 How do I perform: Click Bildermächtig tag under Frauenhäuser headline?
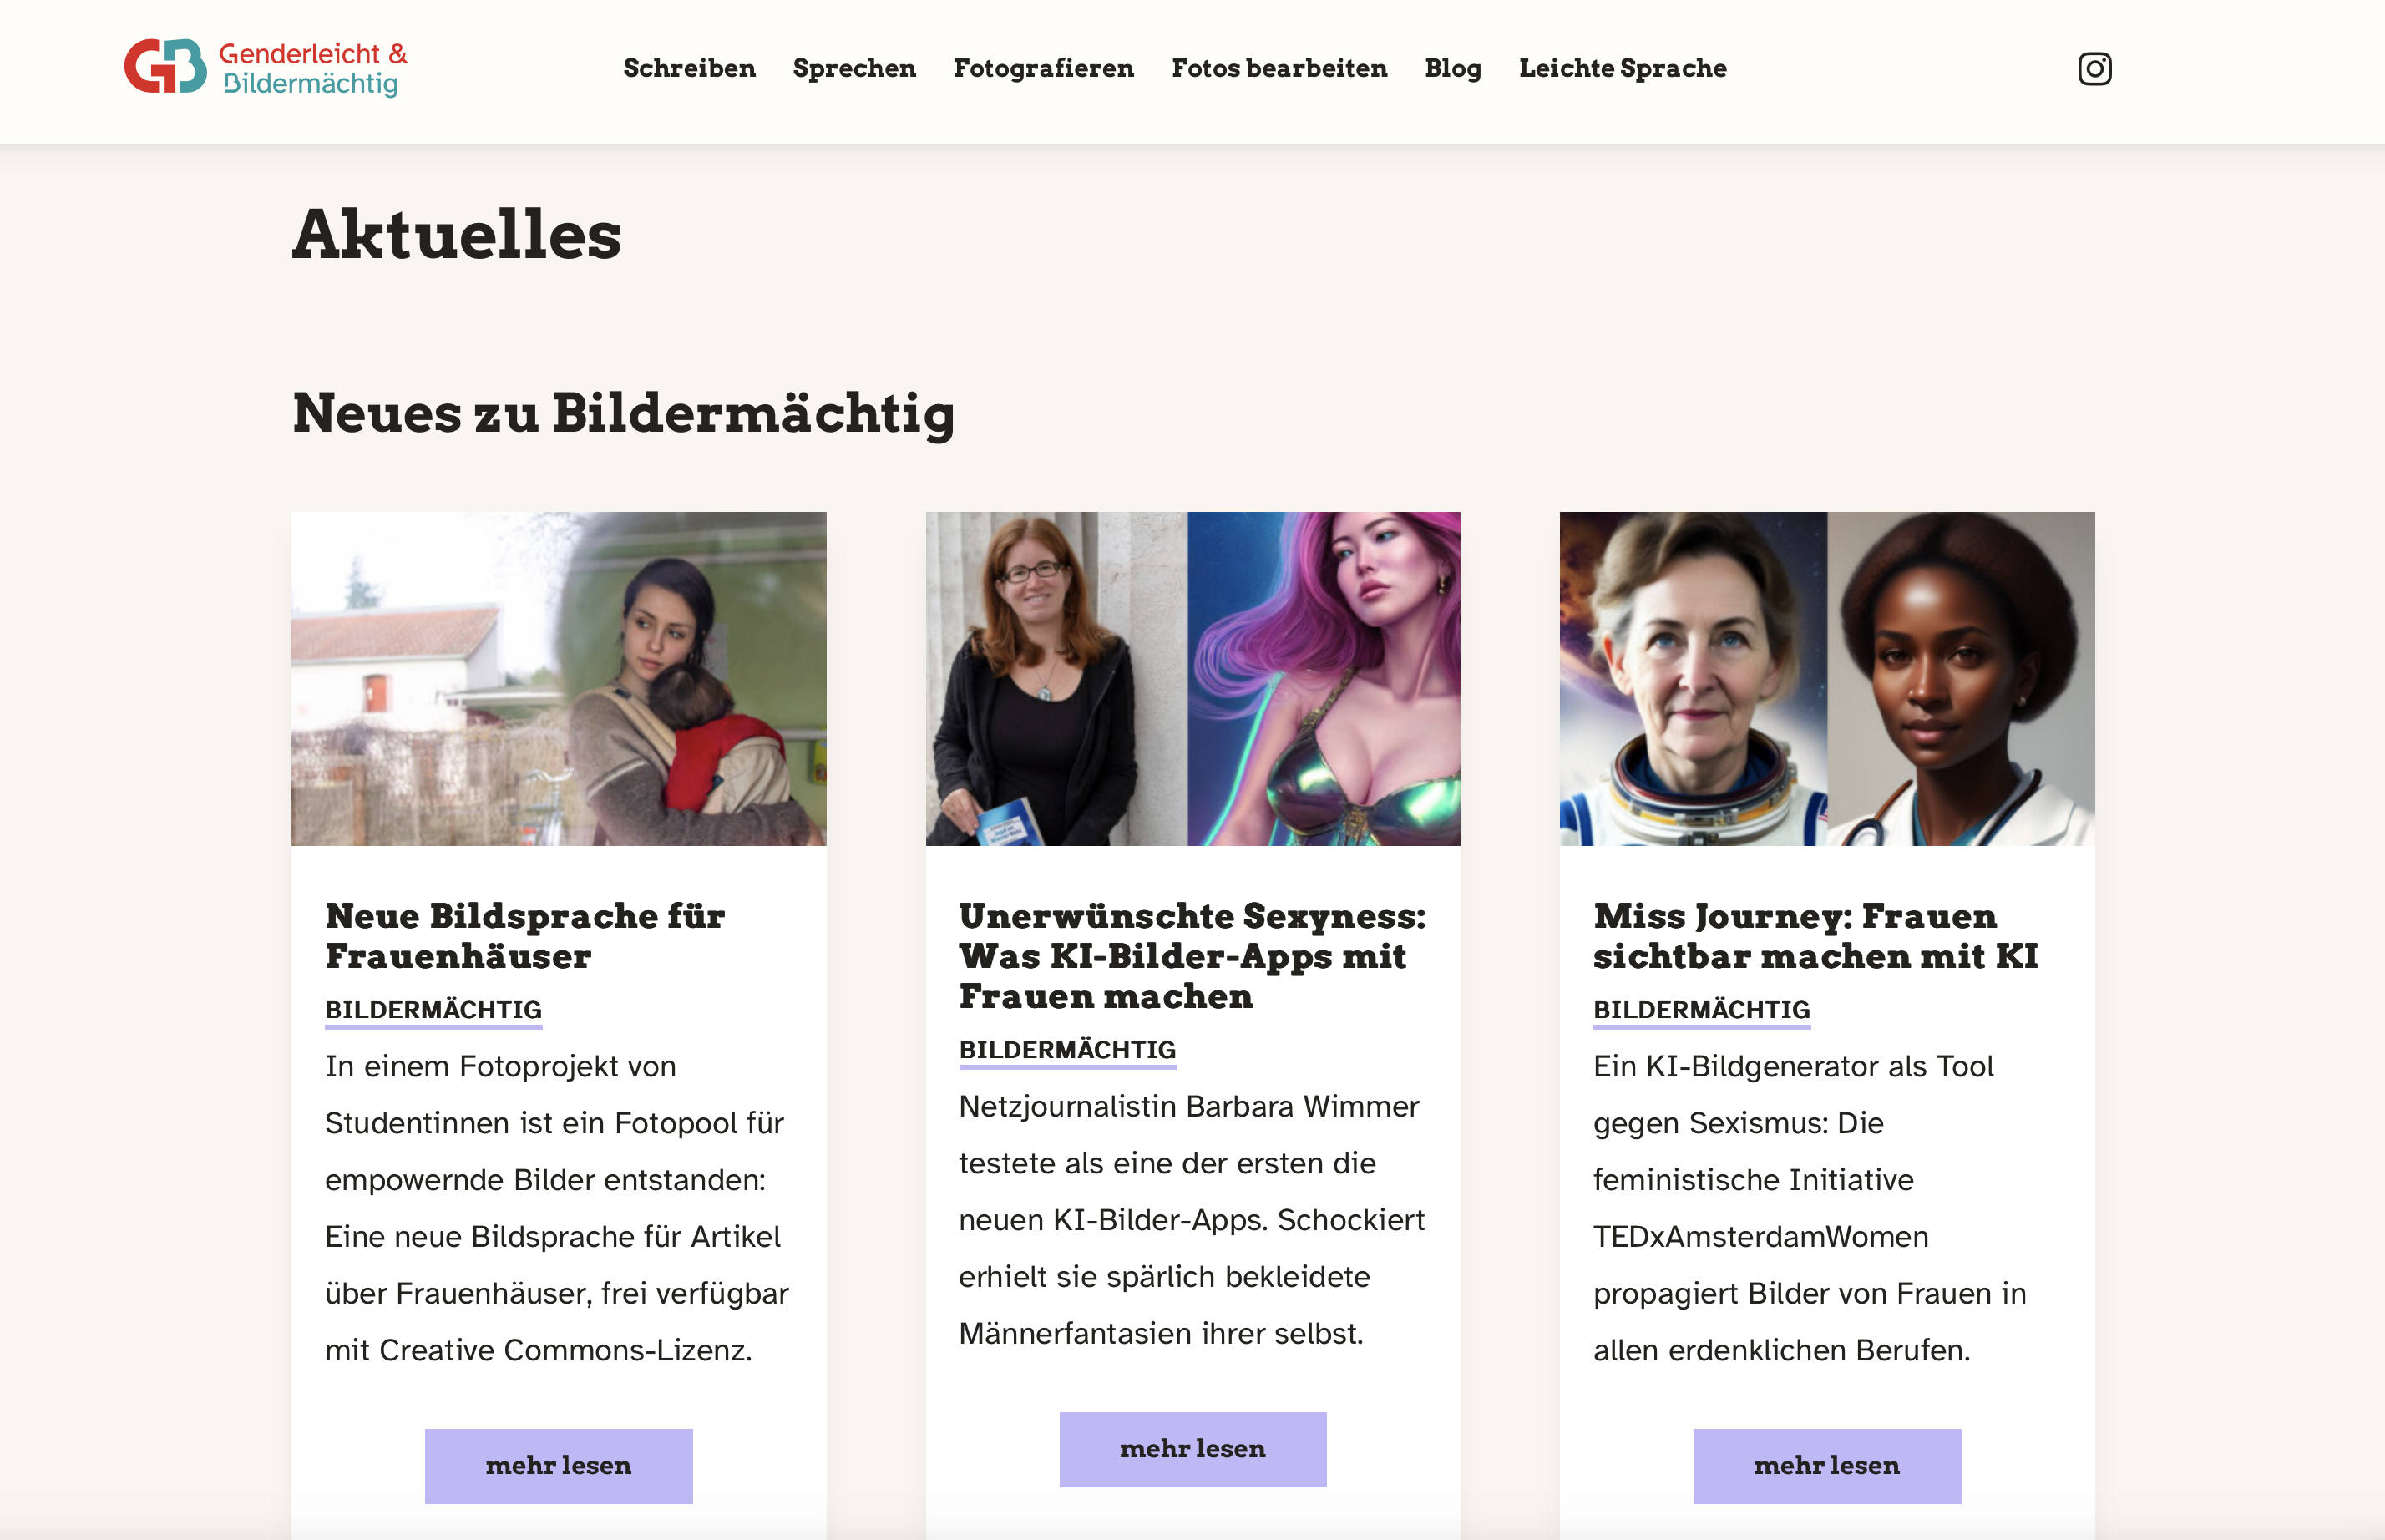433,1010
